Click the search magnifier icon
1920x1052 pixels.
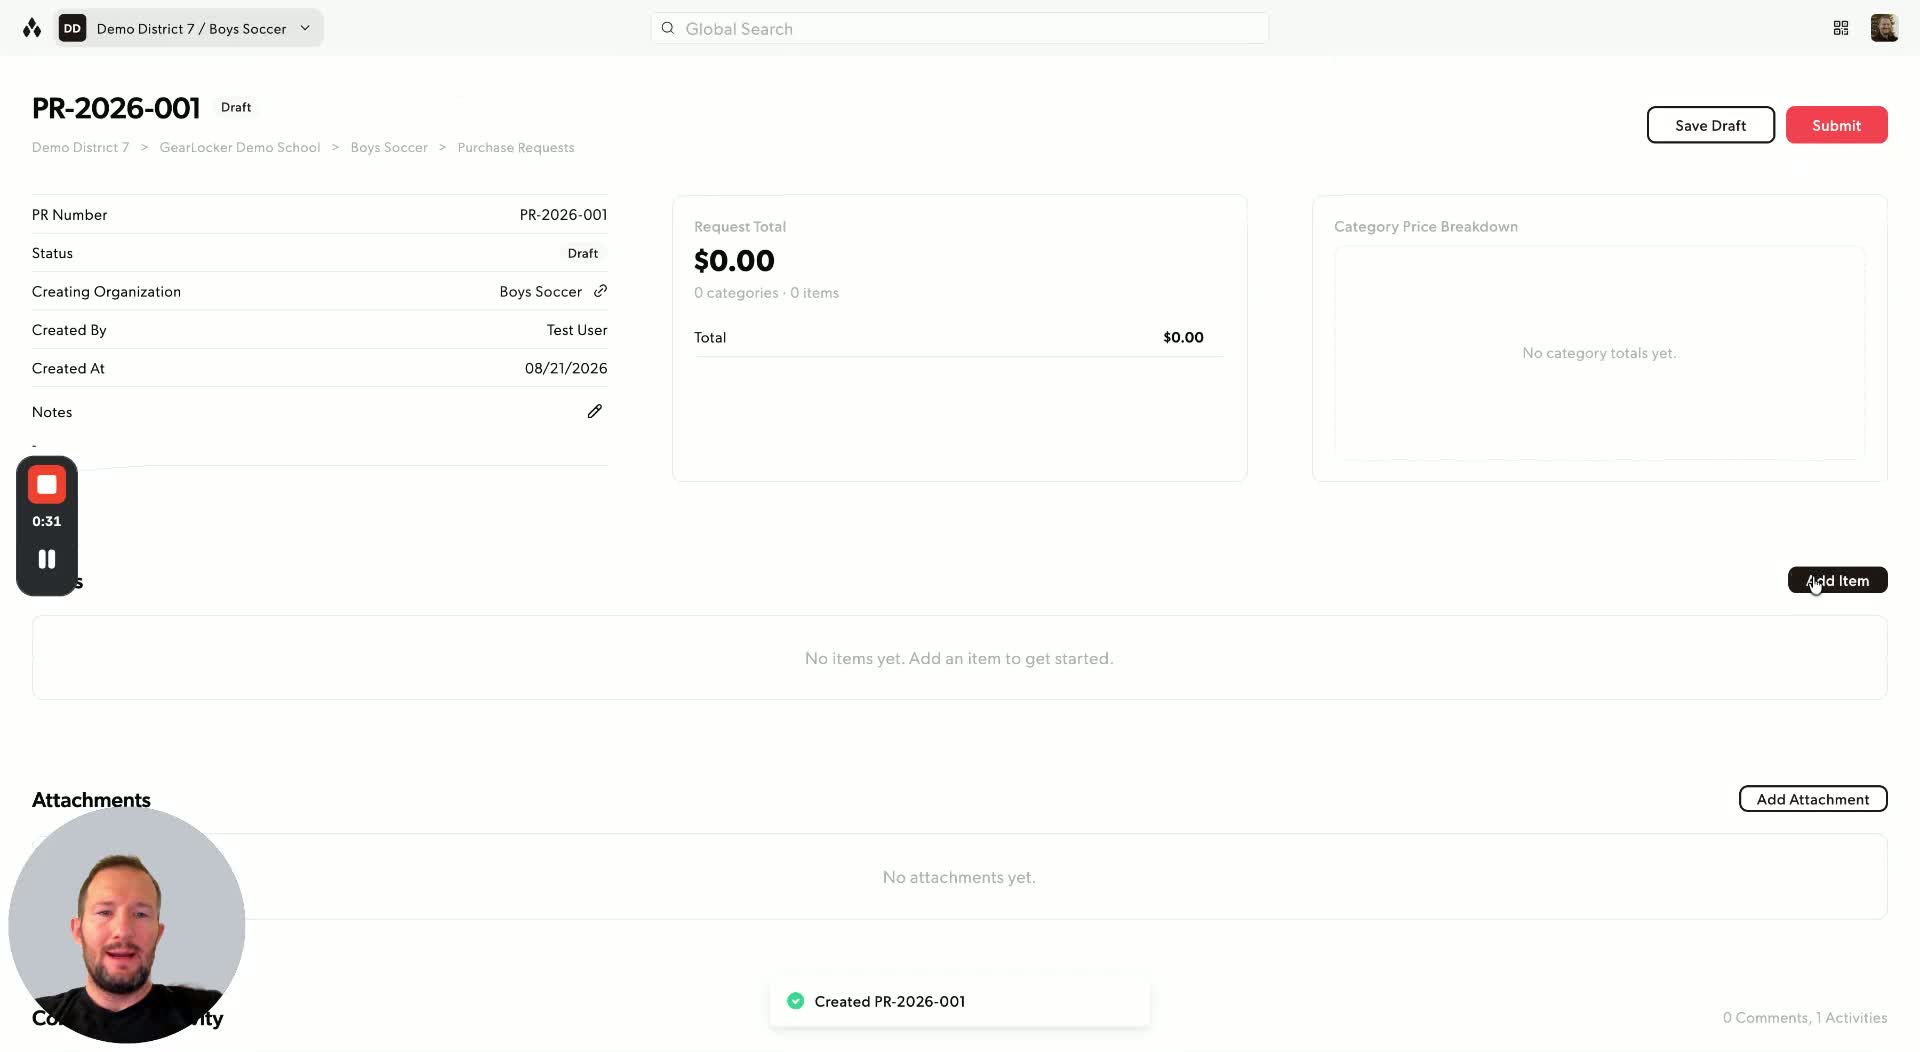tap(668, 28)
